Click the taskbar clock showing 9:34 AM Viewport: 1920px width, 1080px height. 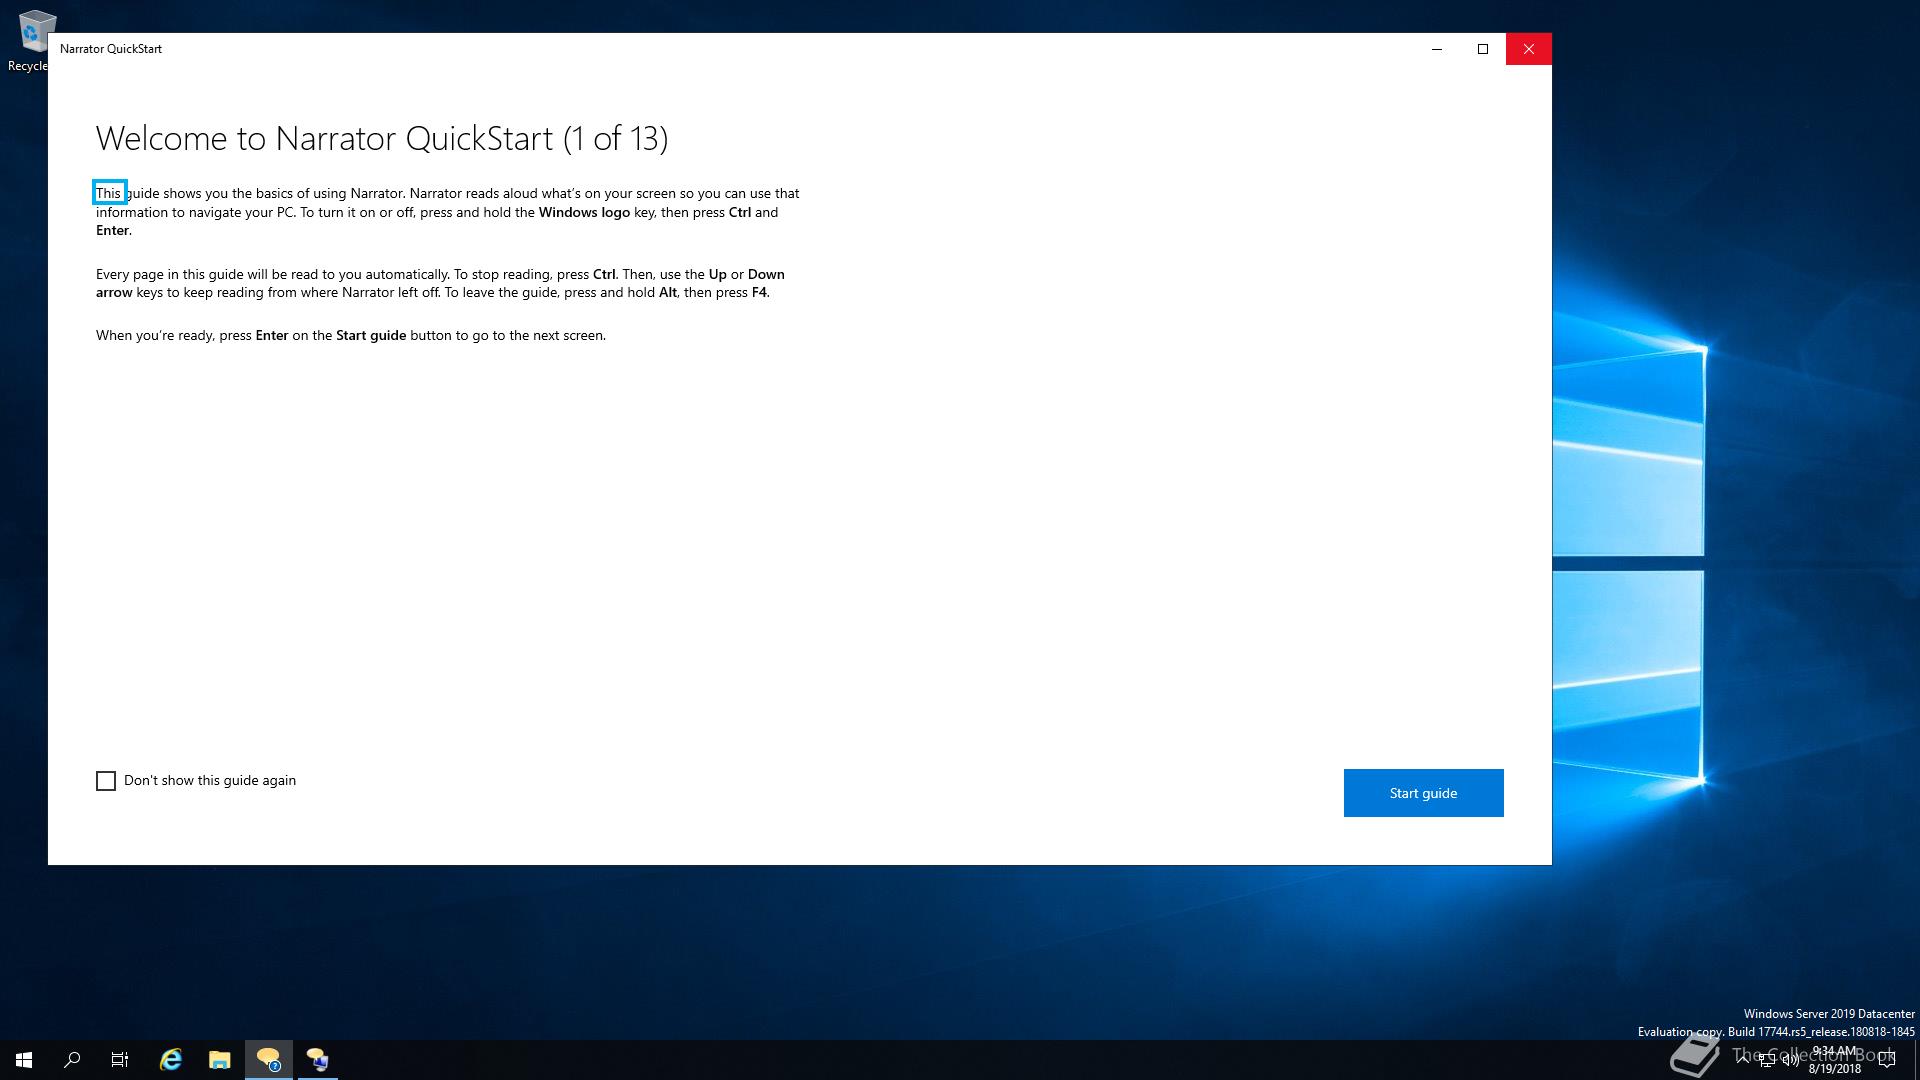coord(1834,1060)
